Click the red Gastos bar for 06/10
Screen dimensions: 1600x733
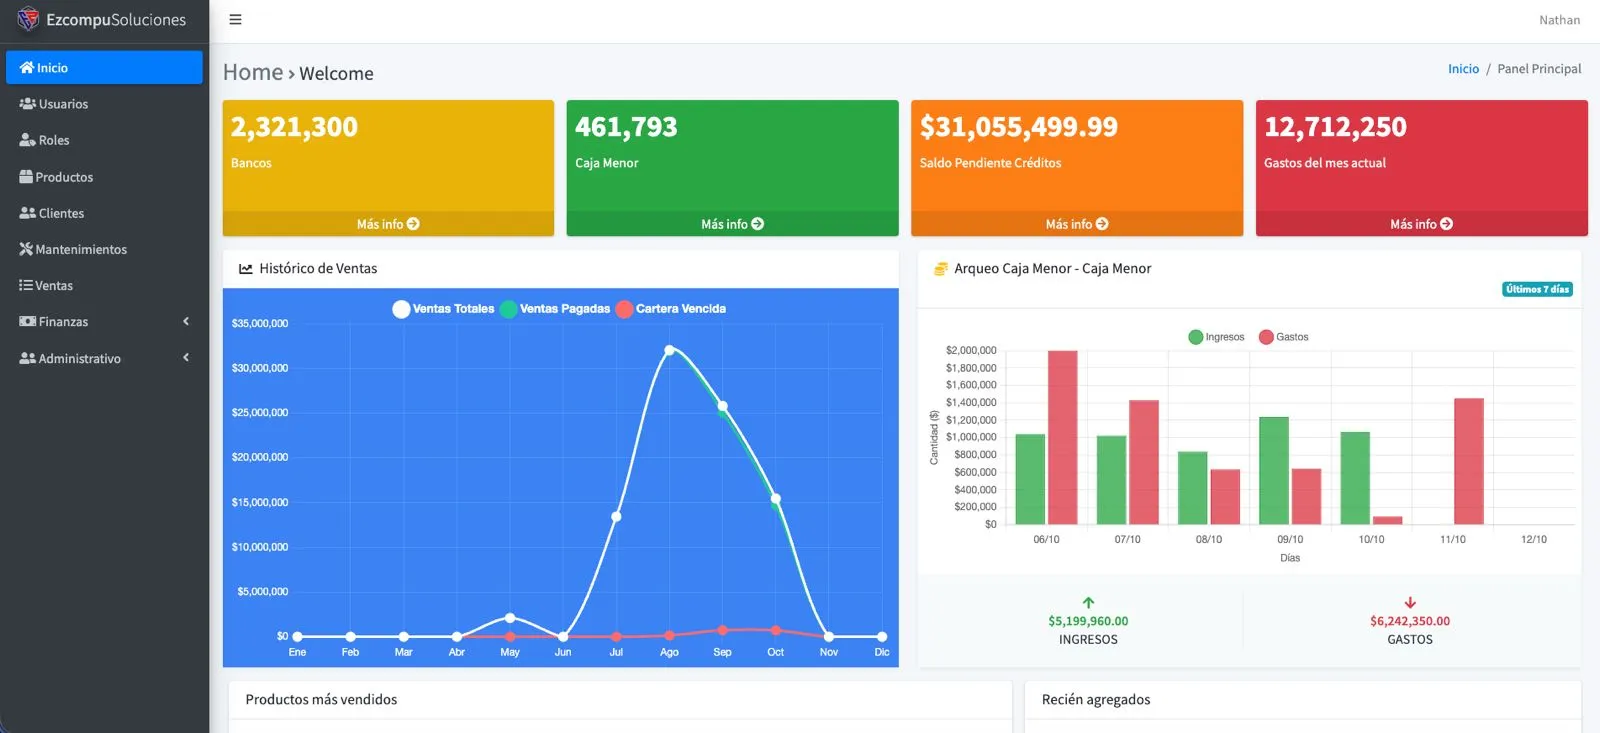click(x=1062, y=437)
